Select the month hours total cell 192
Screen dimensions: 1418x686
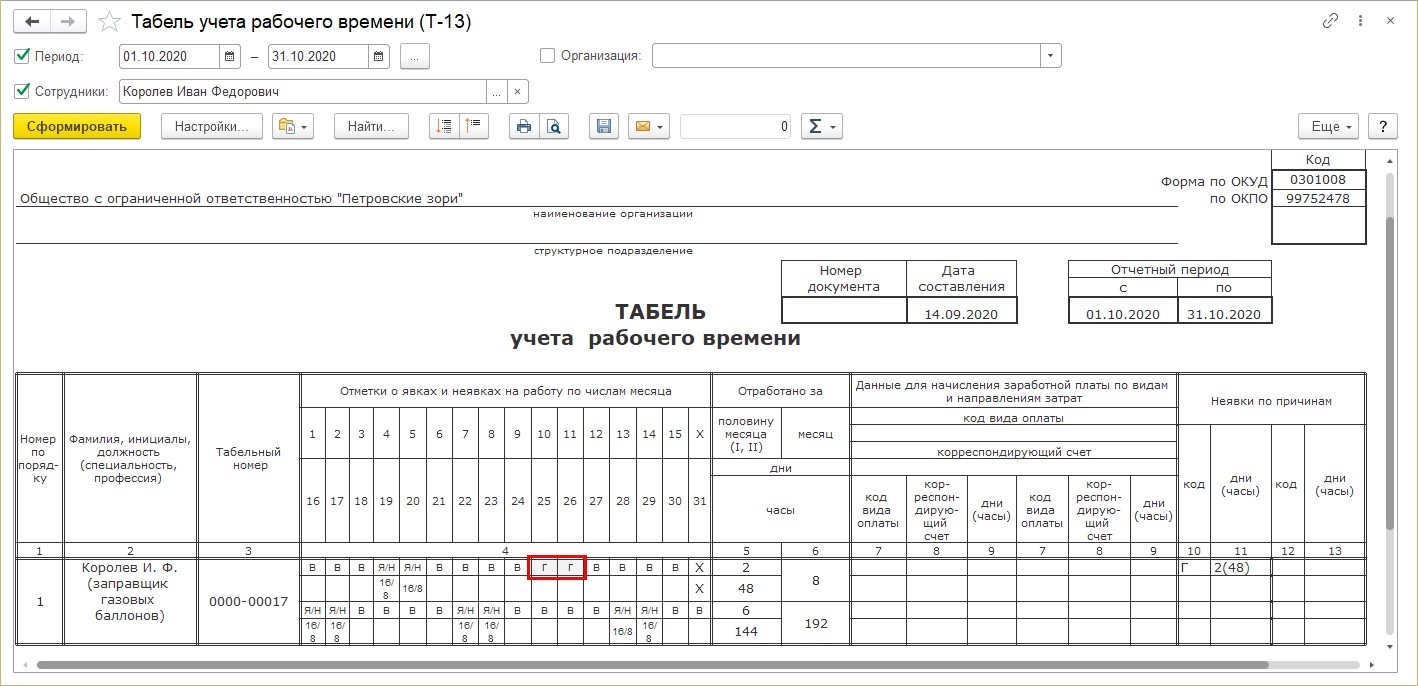(x=816, y=623)
